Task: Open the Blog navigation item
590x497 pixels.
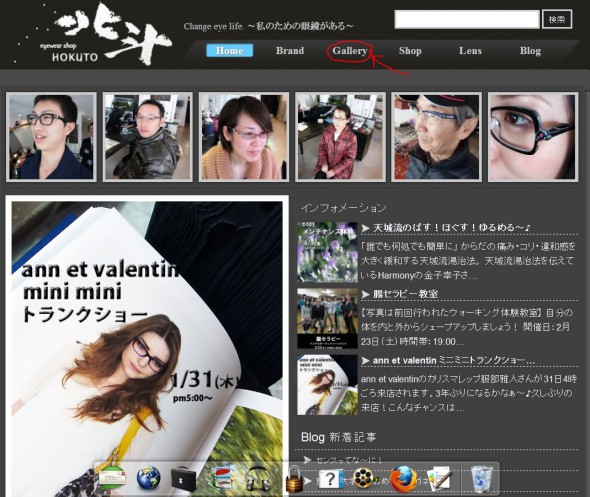Action: pos(530,51)
